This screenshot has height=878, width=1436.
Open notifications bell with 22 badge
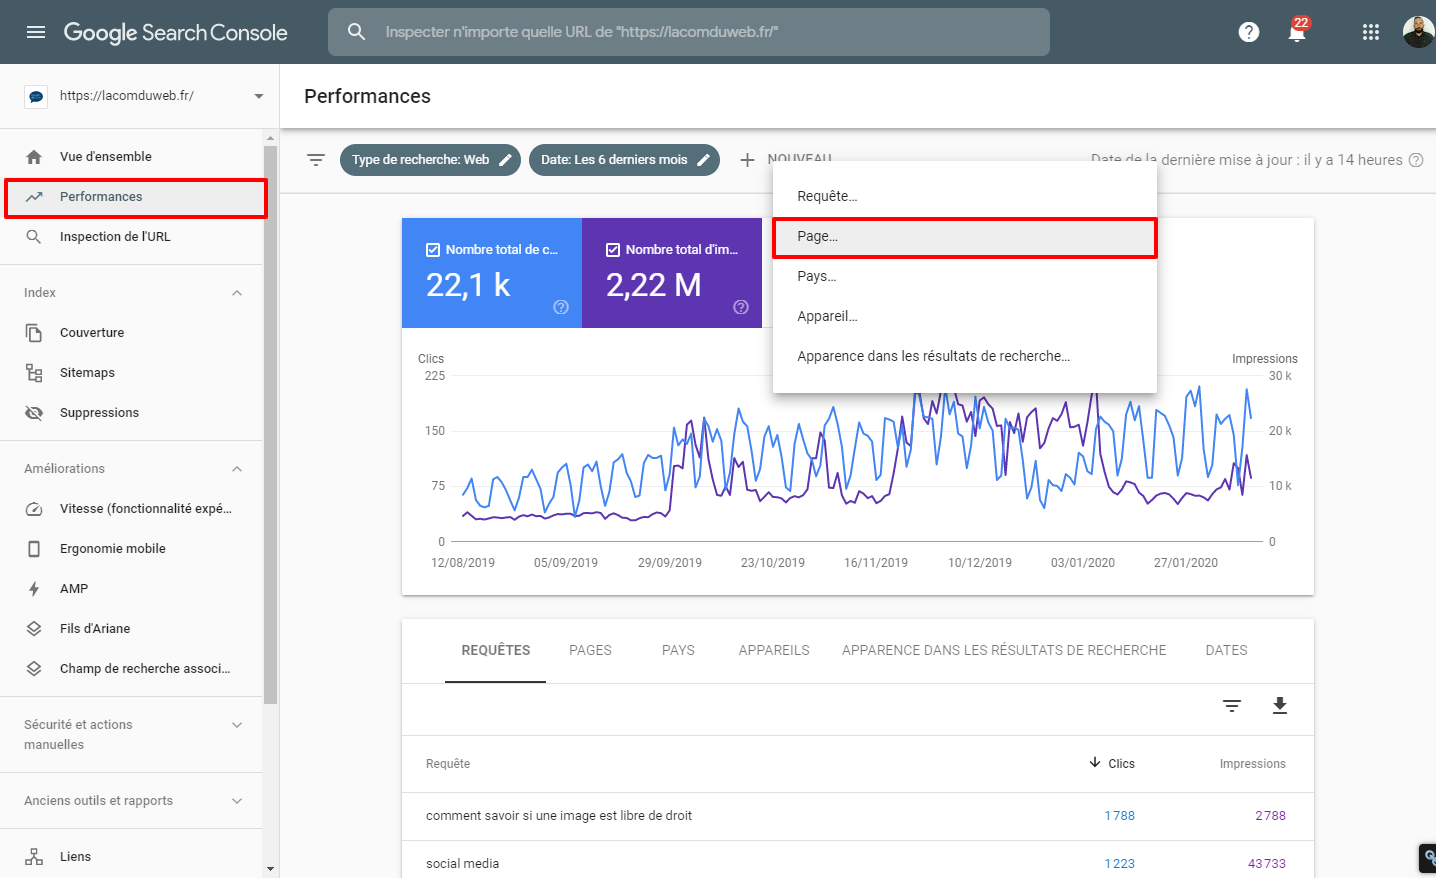click(1297, 31)
